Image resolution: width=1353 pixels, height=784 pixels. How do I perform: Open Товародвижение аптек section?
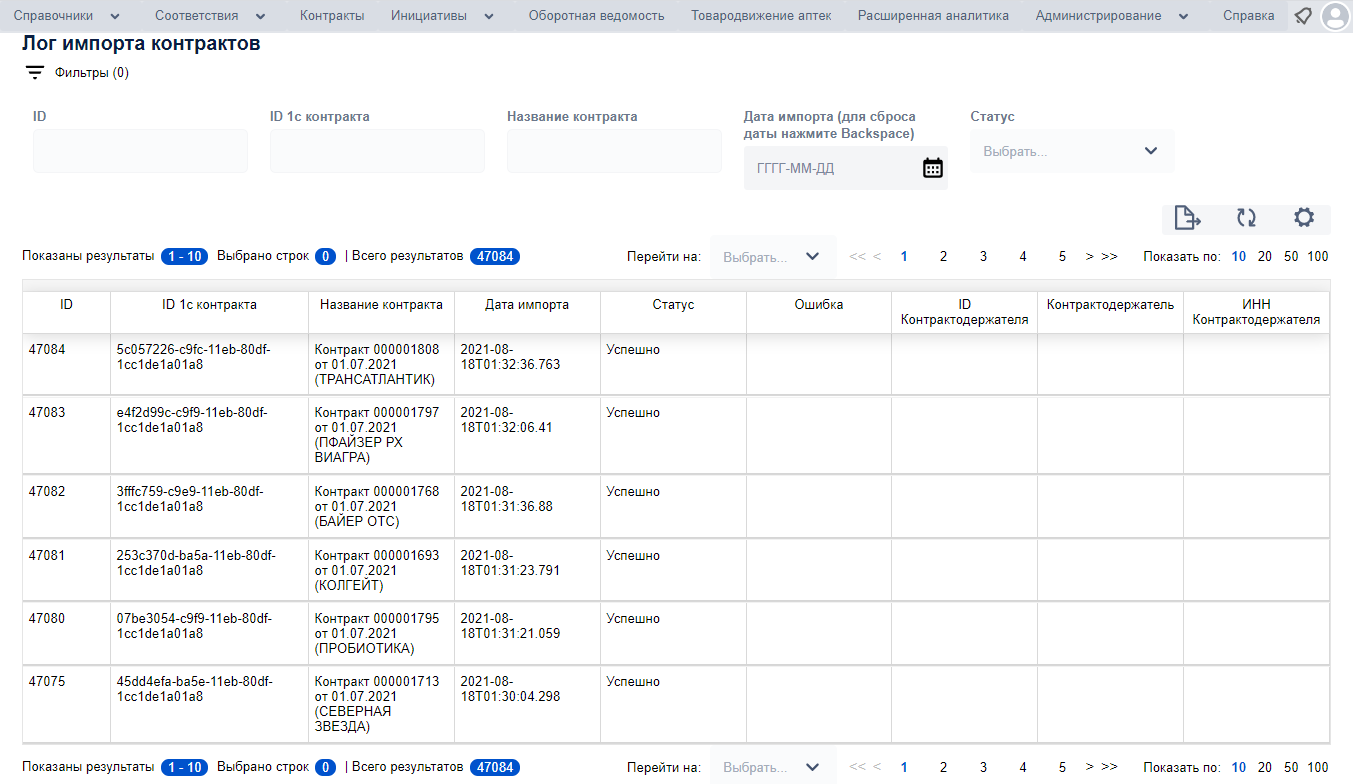761,16
